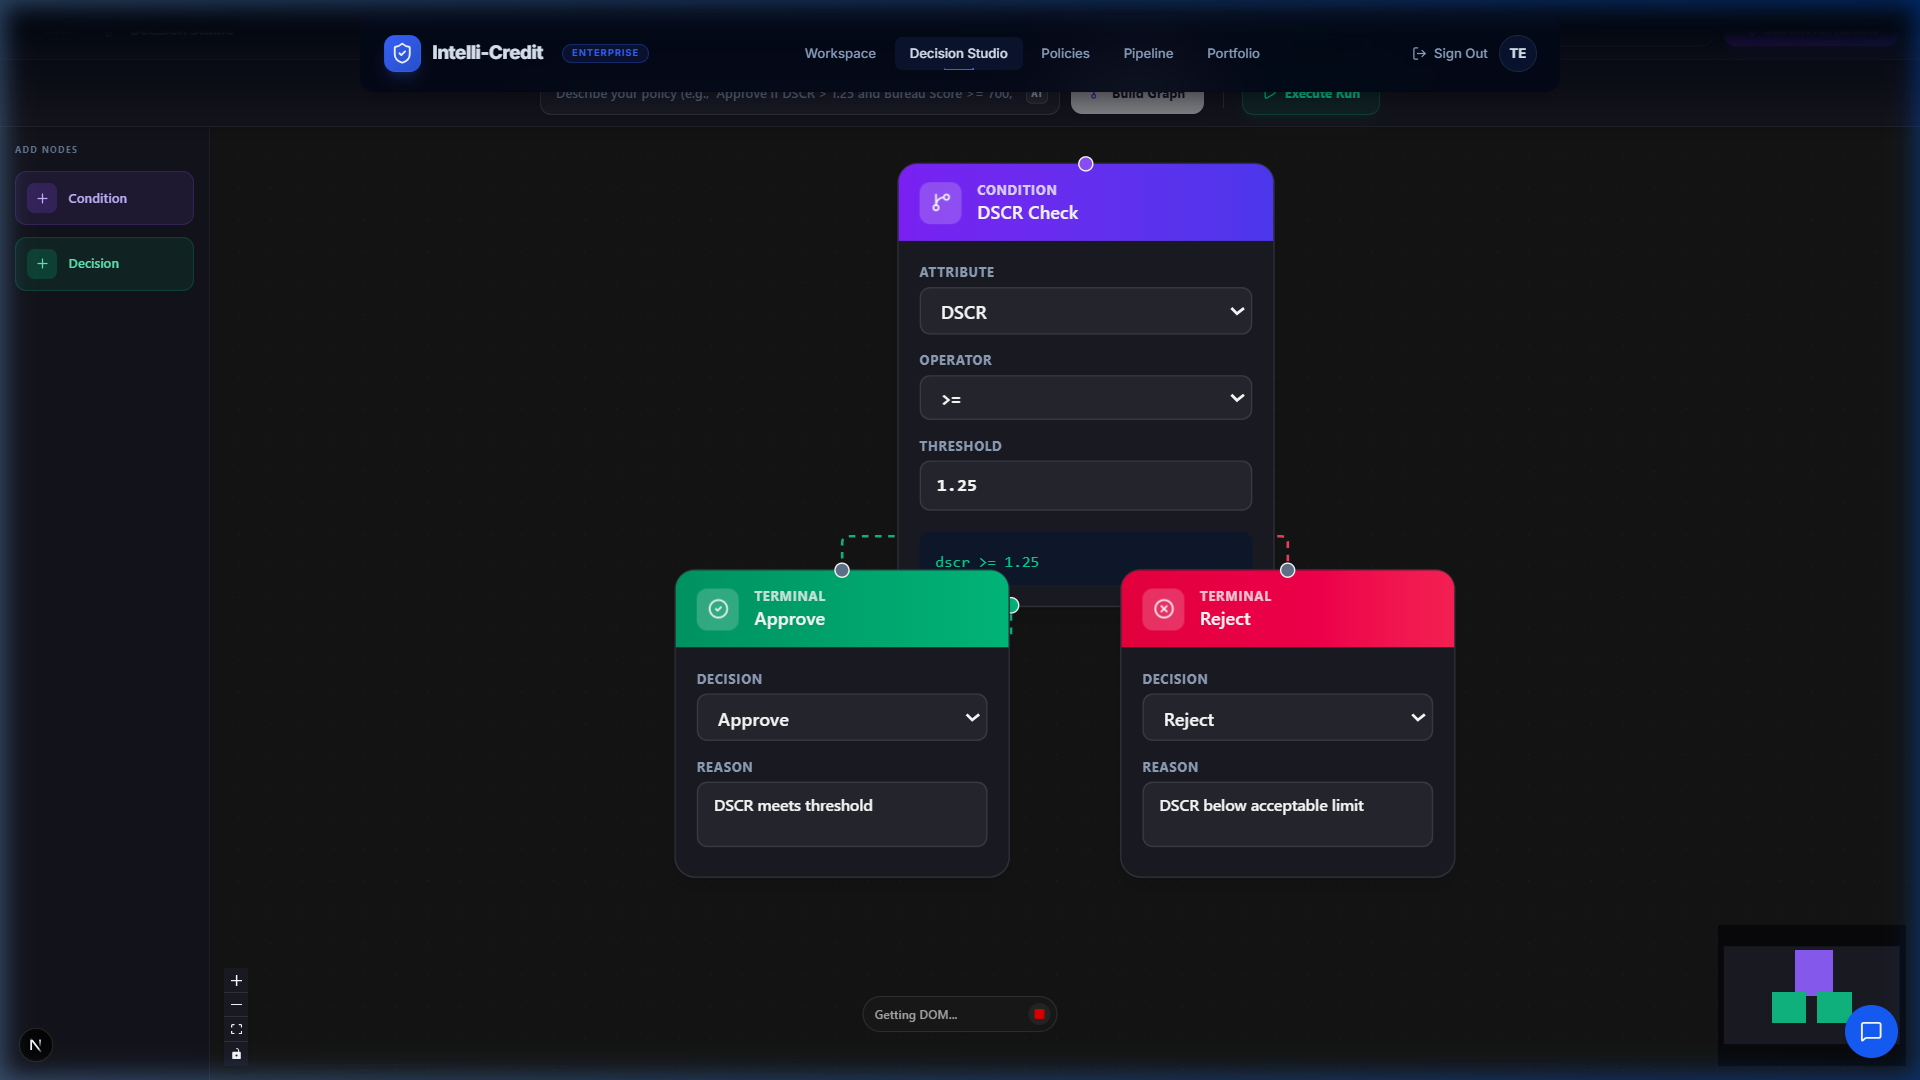Click the Approve terminal checkmark icon
1920x1080 pixels.
point(718,609)
